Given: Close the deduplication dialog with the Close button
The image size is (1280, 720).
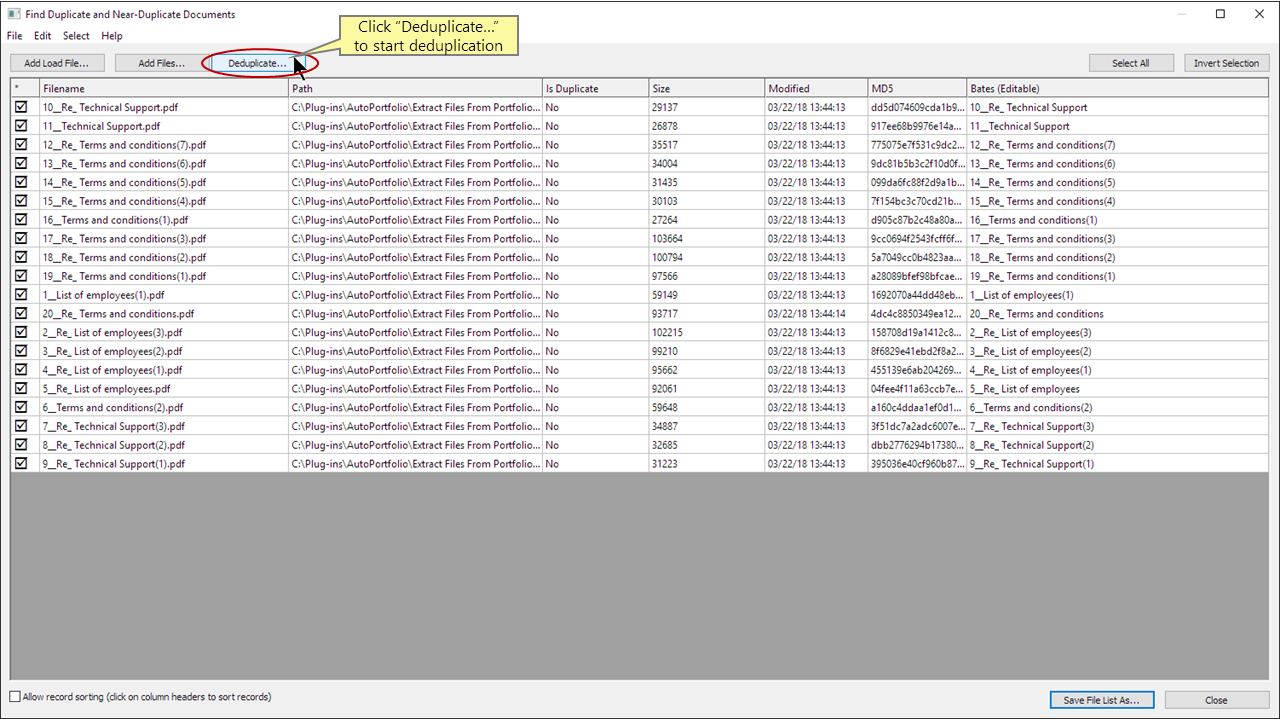Looking at the screenshot, I should [x=1216, y=700].
